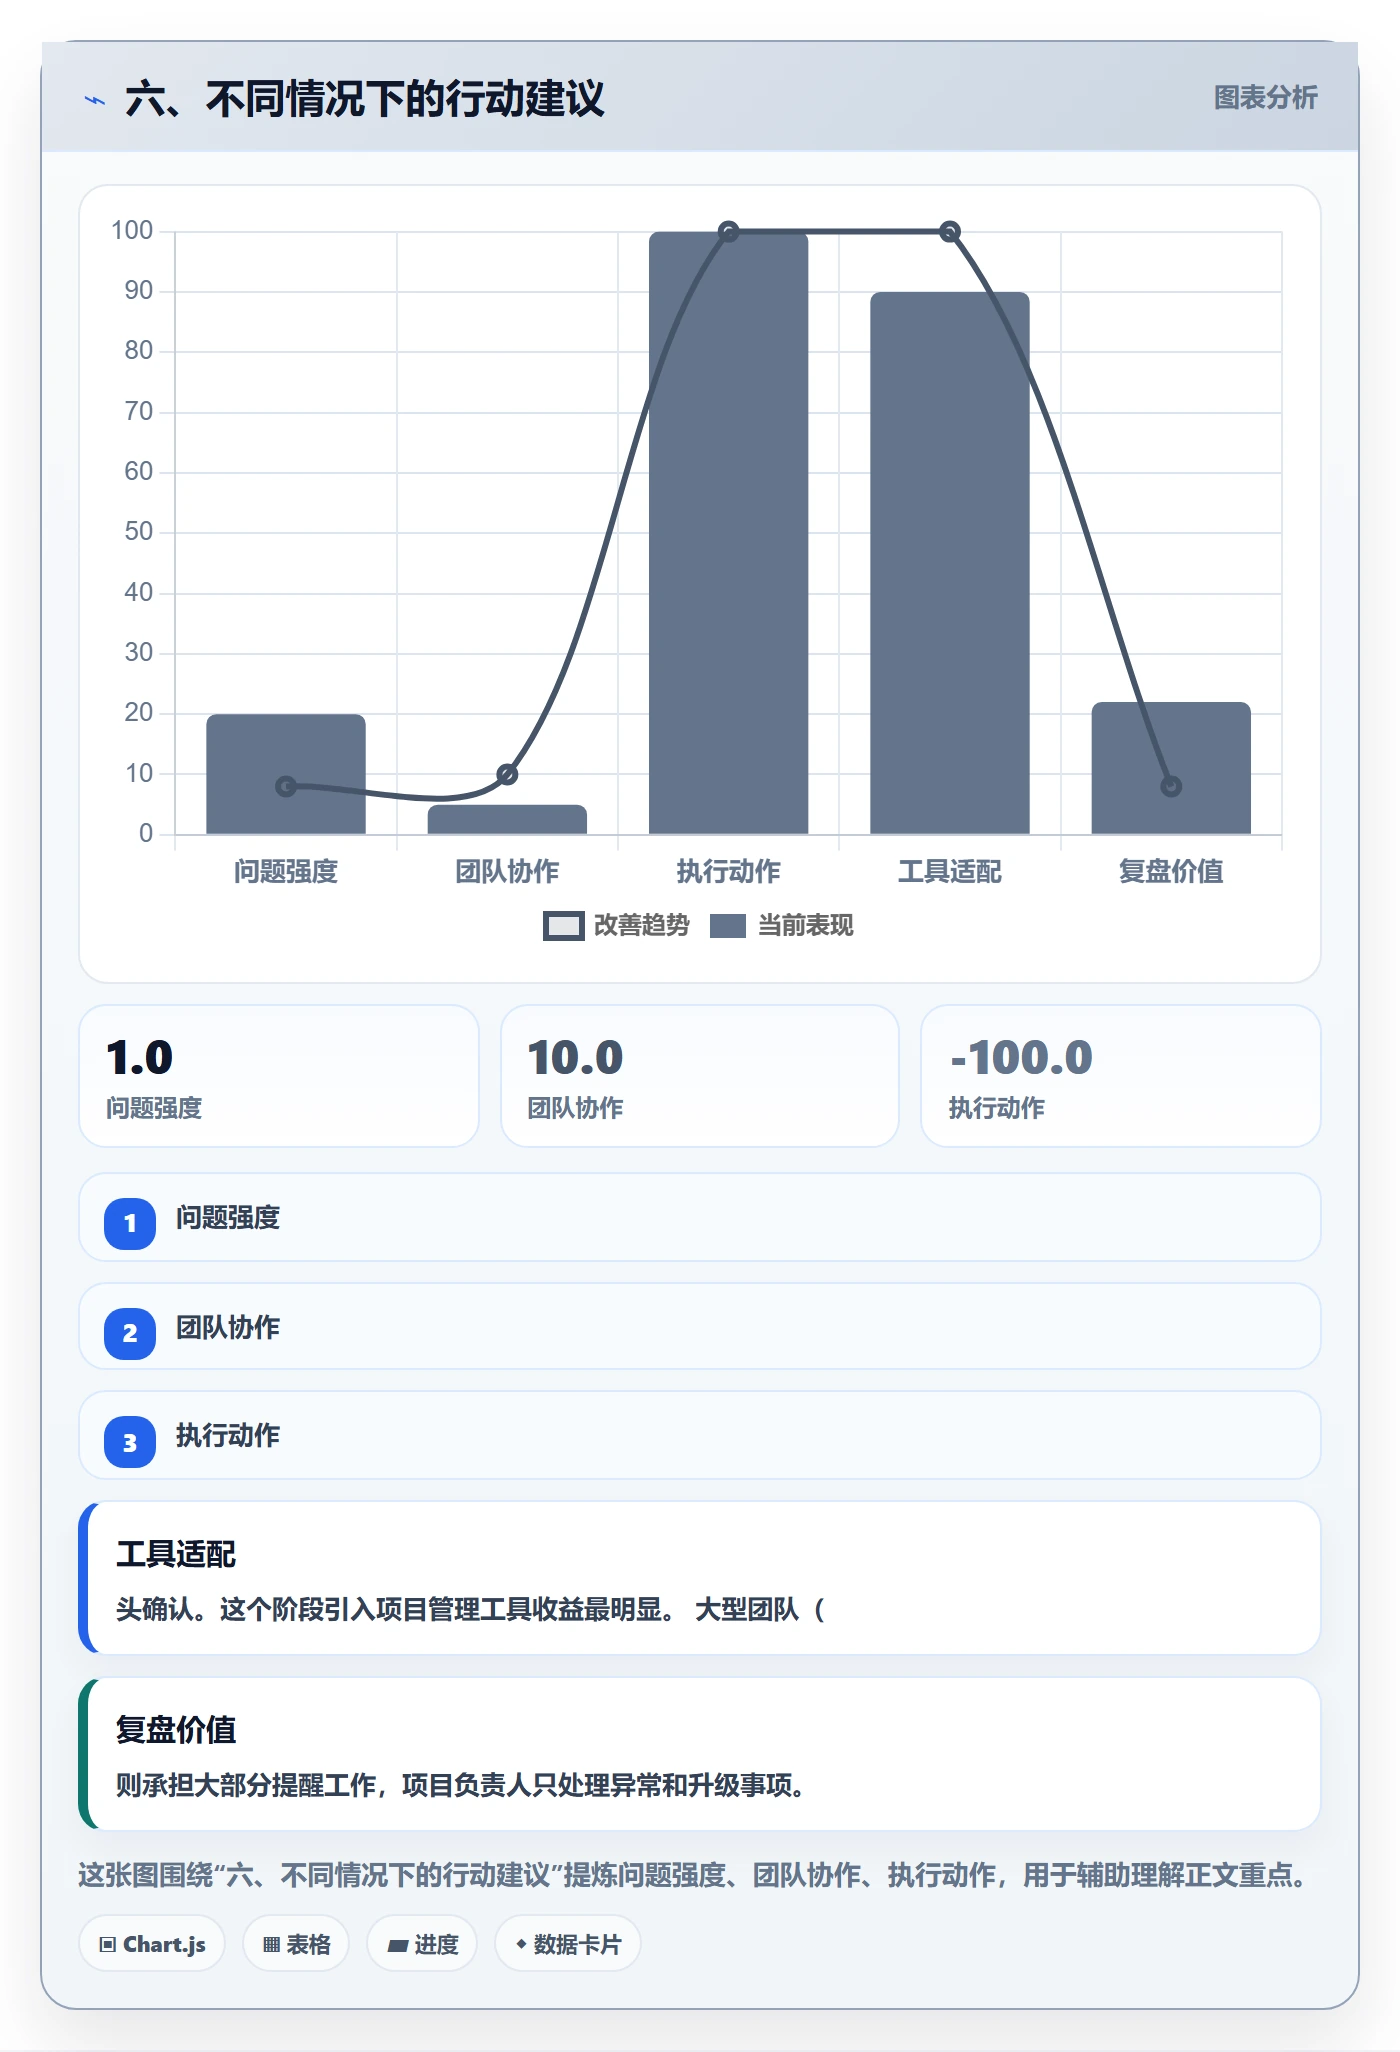
Task: Click the 执行动作 x-axis label
Action: pos(729,872)
